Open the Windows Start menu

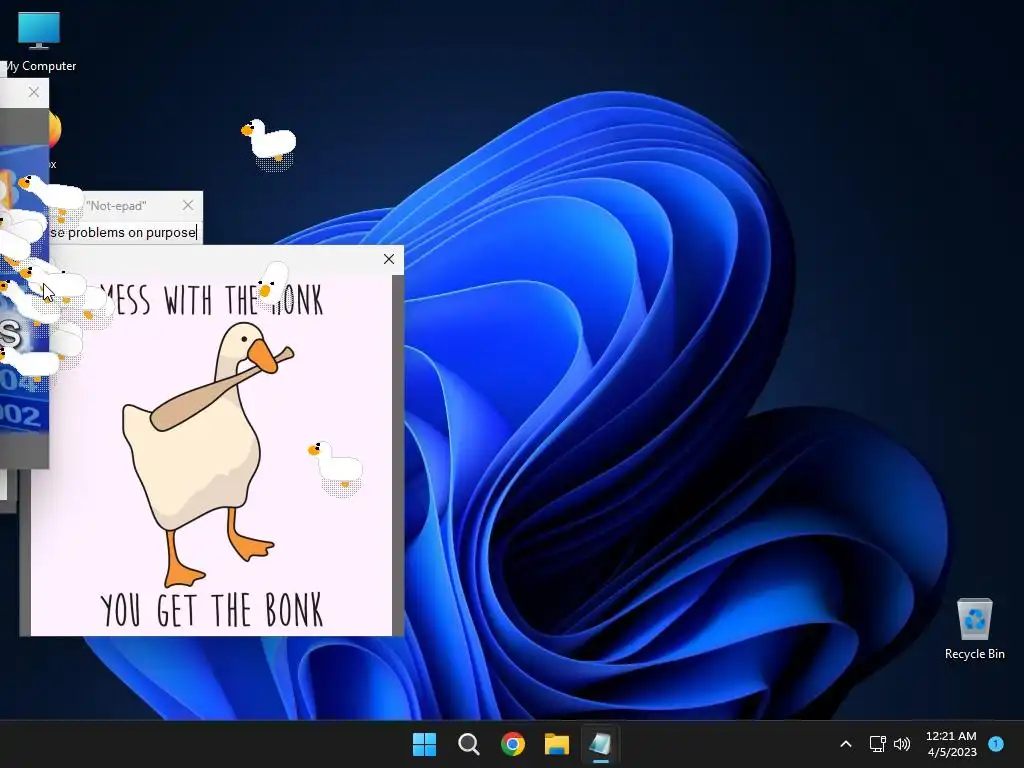click(424, 744)
